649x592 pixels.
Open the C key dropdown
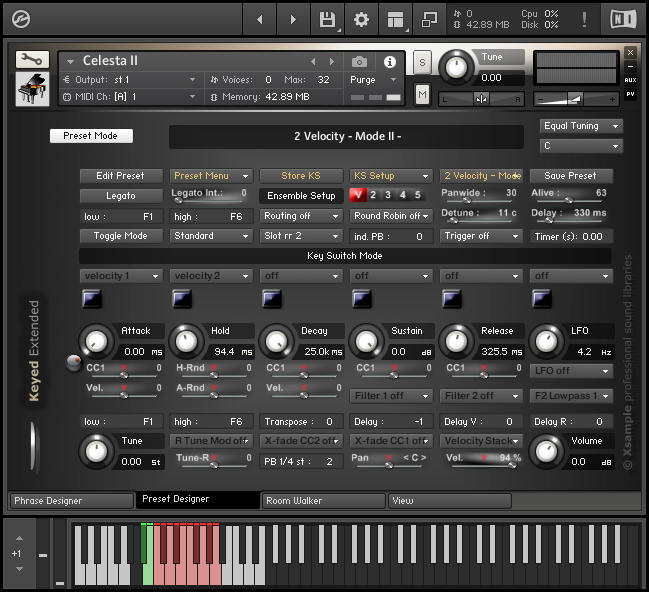581,146
